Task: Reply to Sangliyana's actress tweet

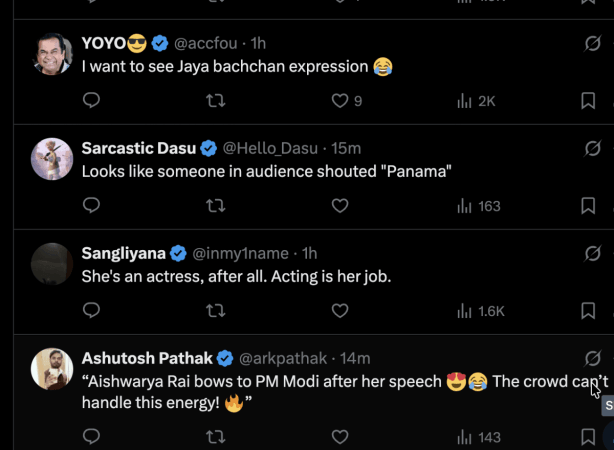Action: [x=91, y=310]
